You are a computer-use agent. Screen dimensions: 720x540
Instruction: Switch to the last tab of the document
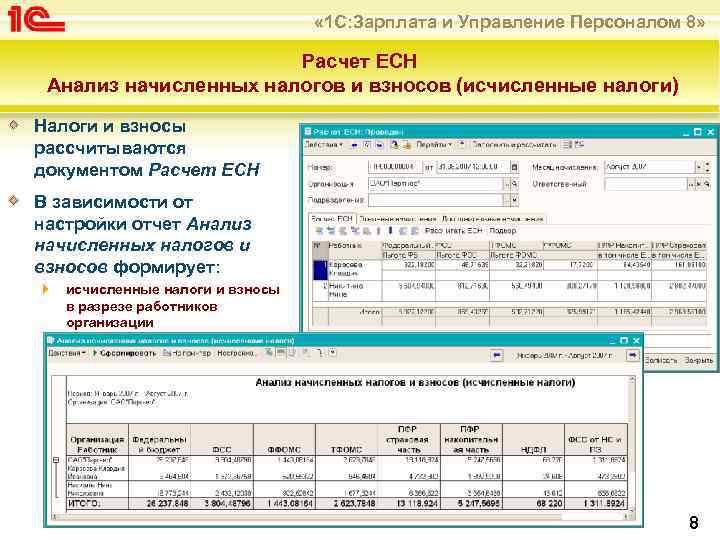coord(493,219)
